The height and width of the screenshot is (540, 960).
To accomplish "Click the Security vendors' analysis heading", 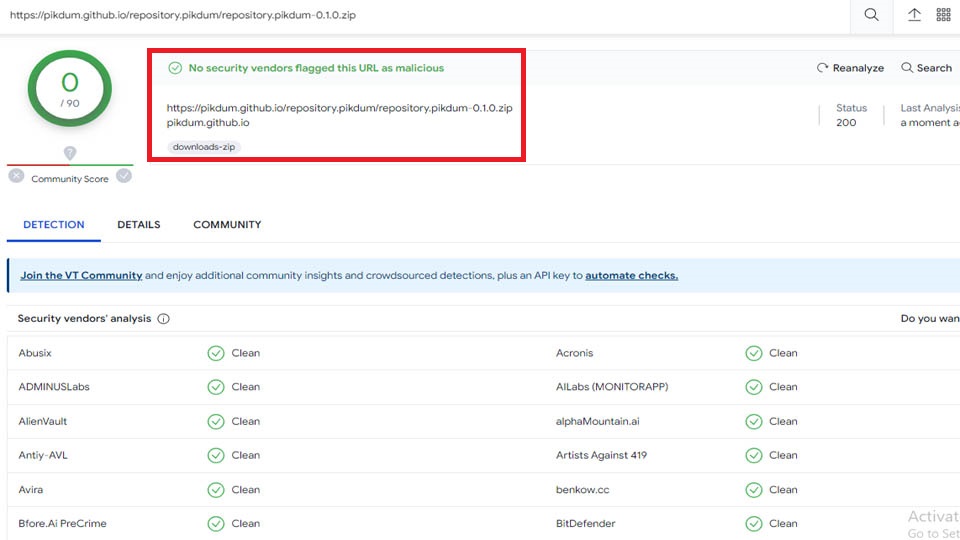I will [84, 319].
